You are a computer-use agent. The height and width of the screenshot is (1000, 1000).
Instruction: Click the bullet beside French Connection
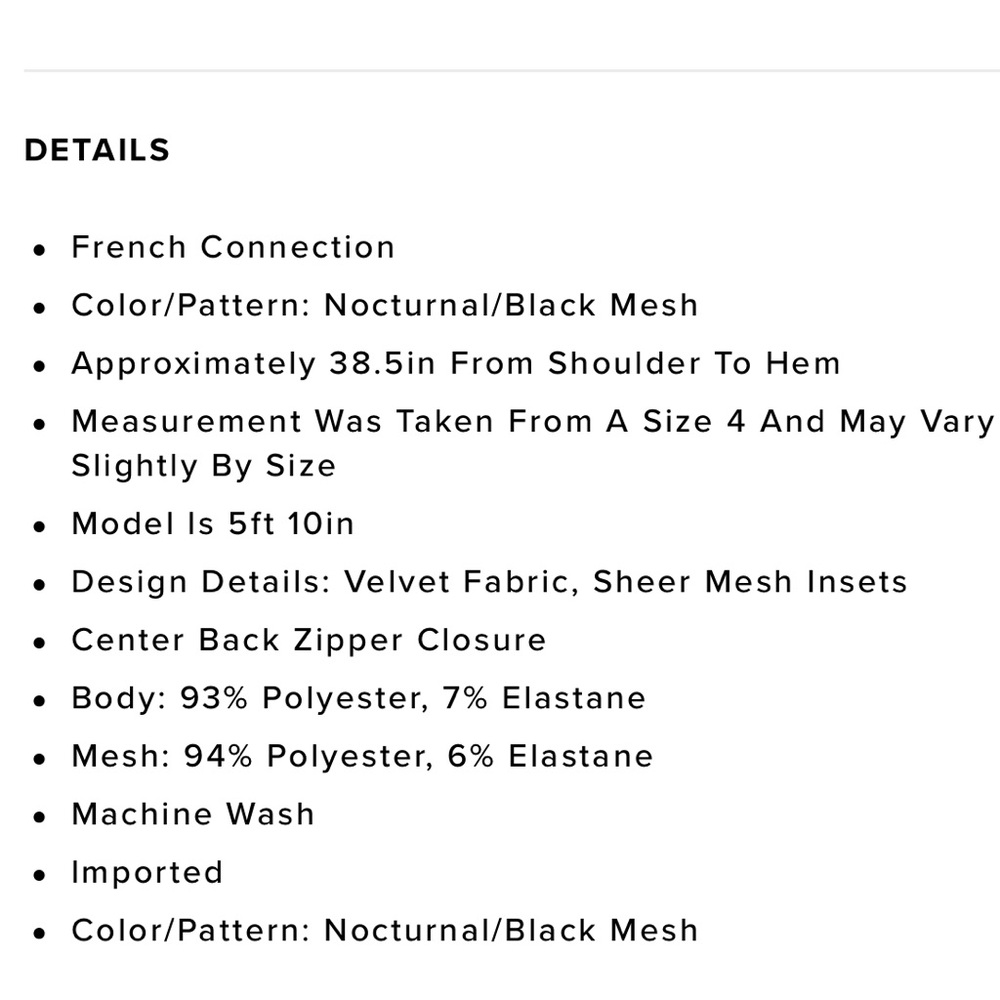pos(39,249)
